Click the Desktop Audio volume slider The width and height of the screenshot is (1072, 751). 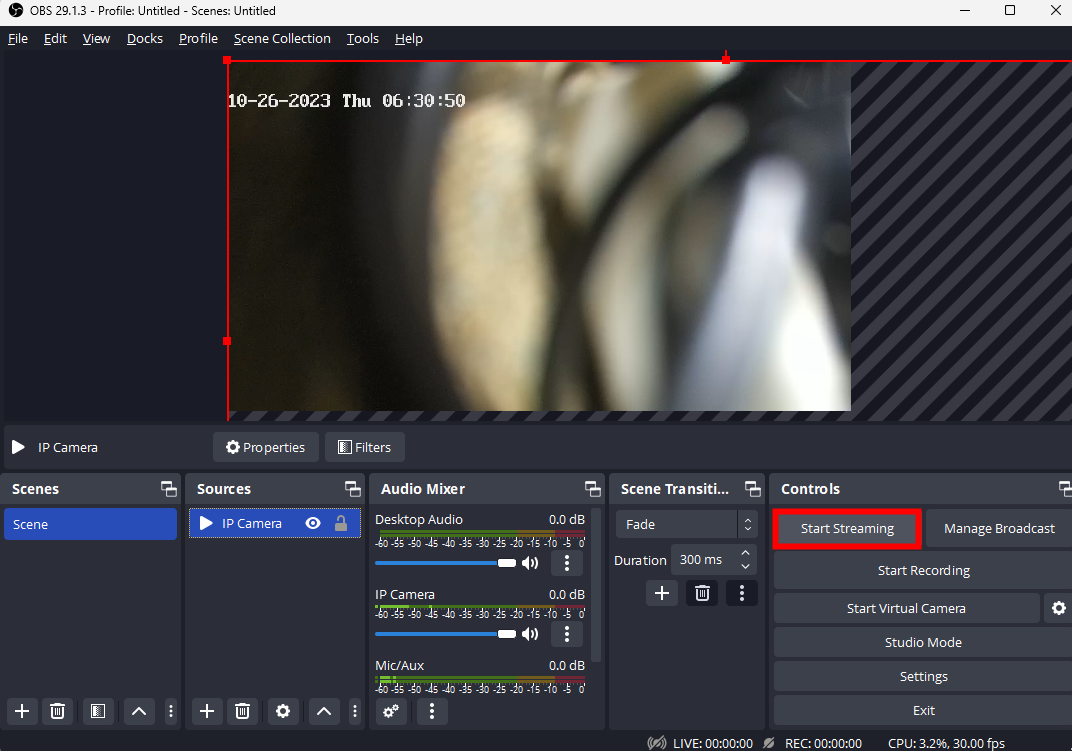(440, 563)
